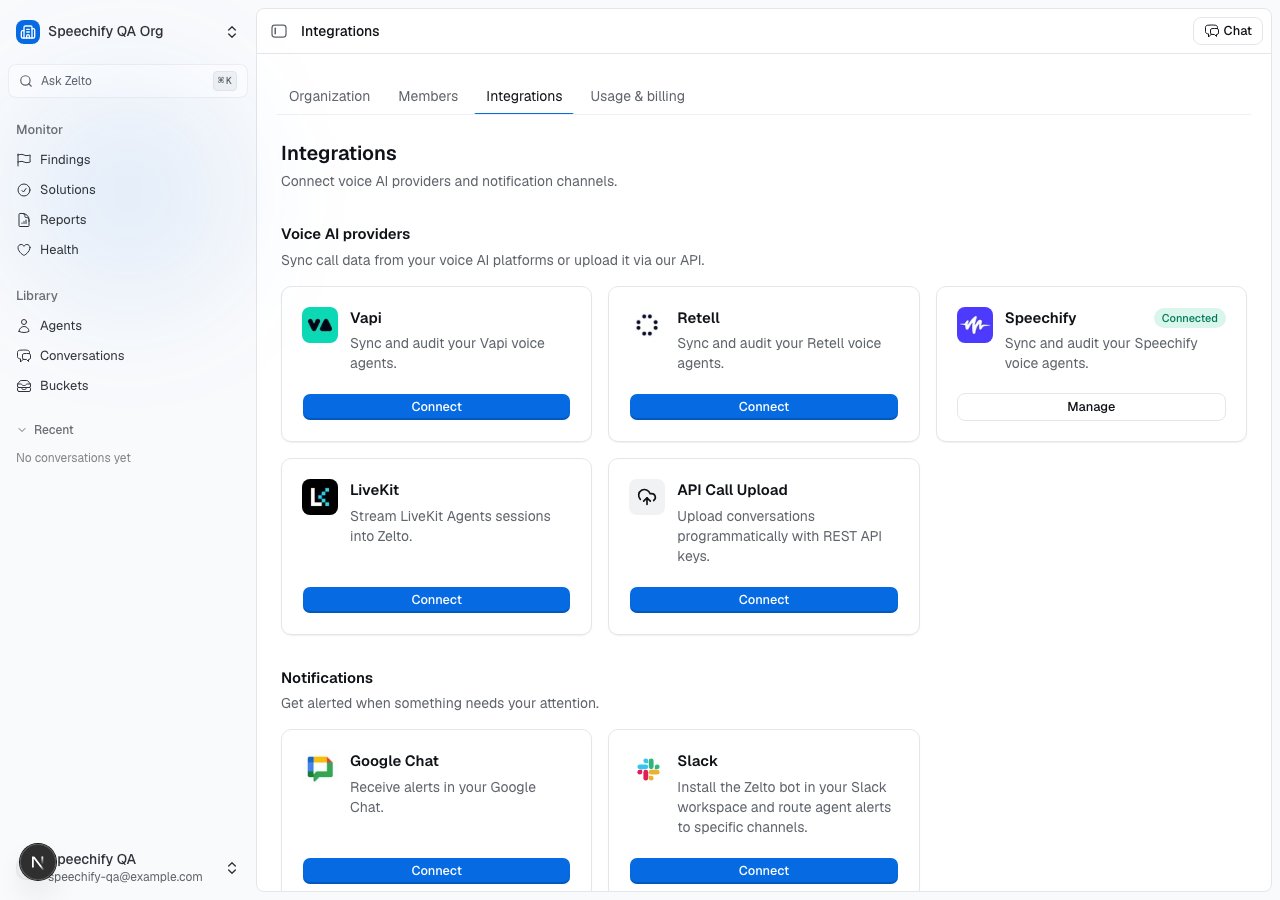
Task: Open Findings flag icon in sidebar
Action: (x=24, y=160)
